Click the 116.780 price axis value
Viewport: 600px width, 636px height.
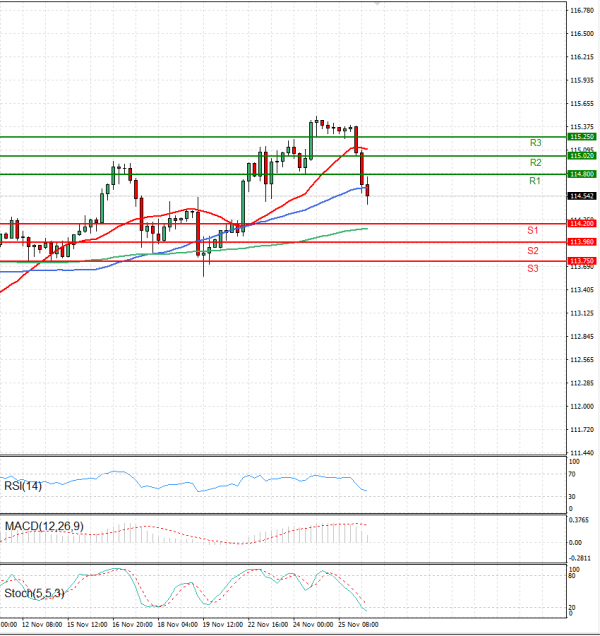[582, 11]
